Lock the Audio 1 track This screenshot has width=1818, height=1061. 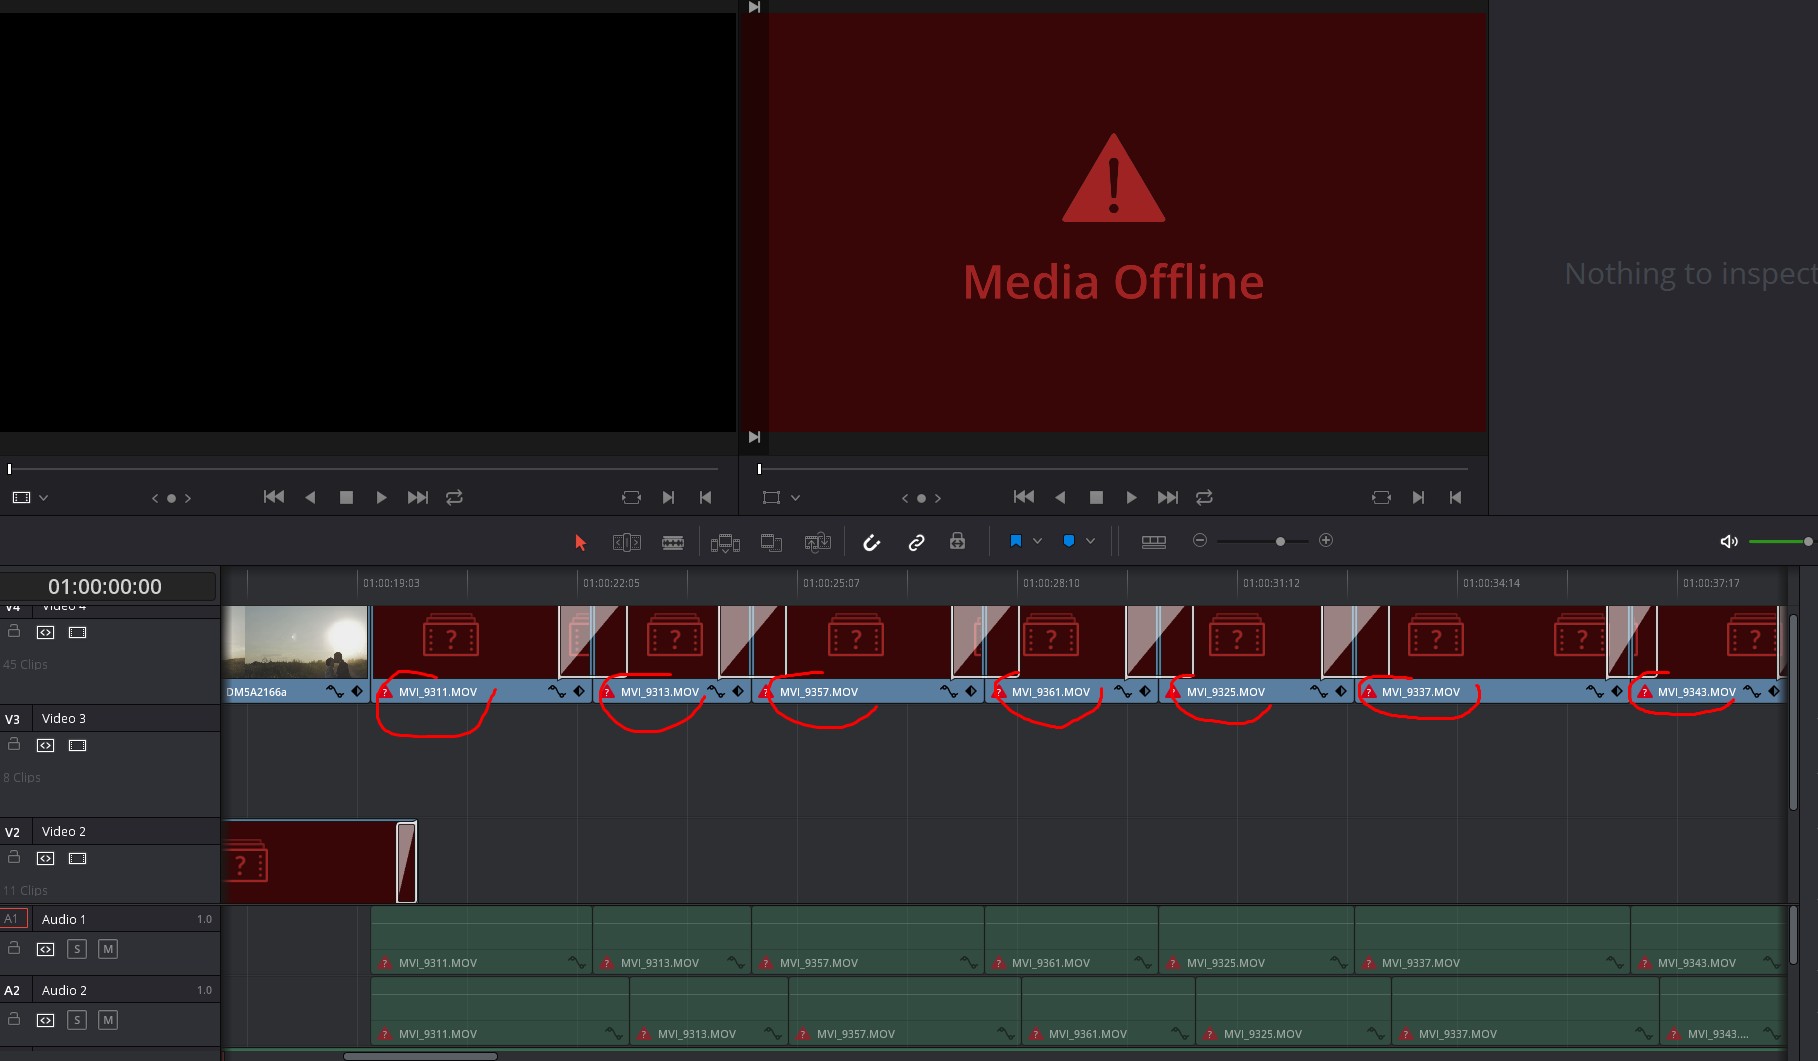[x=14, y=948]
